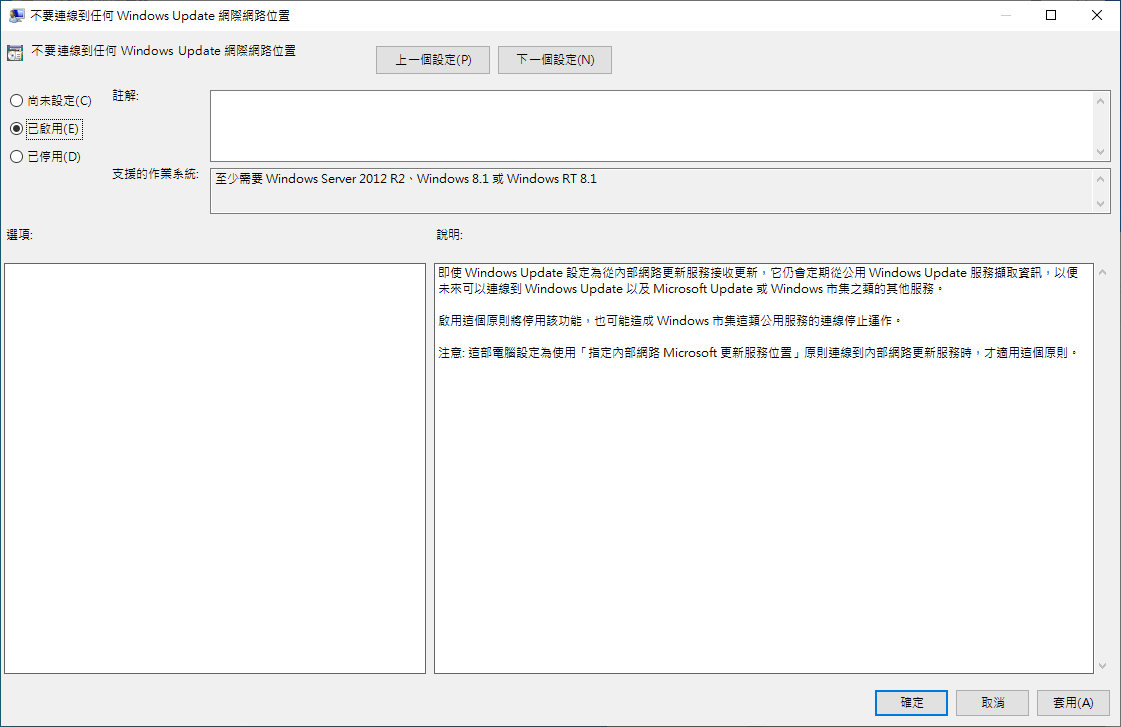This screenshot has height=727, width=1121.
Task: Click the description paragraph starting 即使 Windows Update
Action: [x=758, y=280]
